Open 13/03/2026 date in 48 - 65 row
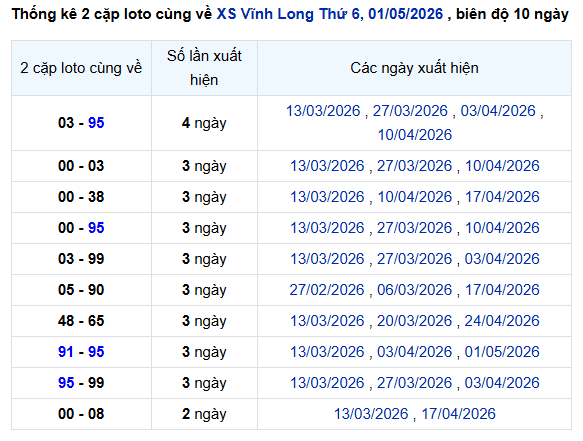This screenshot has height=441, width=583. pos(327,321)
